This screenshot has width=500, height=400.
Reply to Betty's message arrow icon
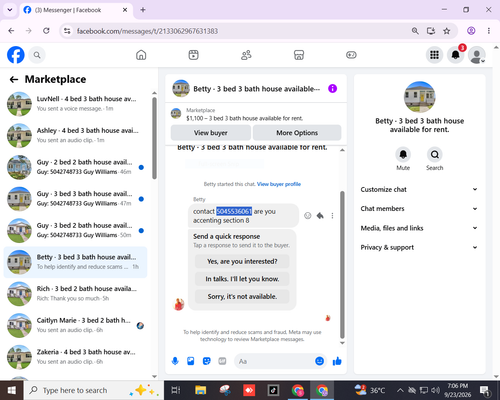320,216
